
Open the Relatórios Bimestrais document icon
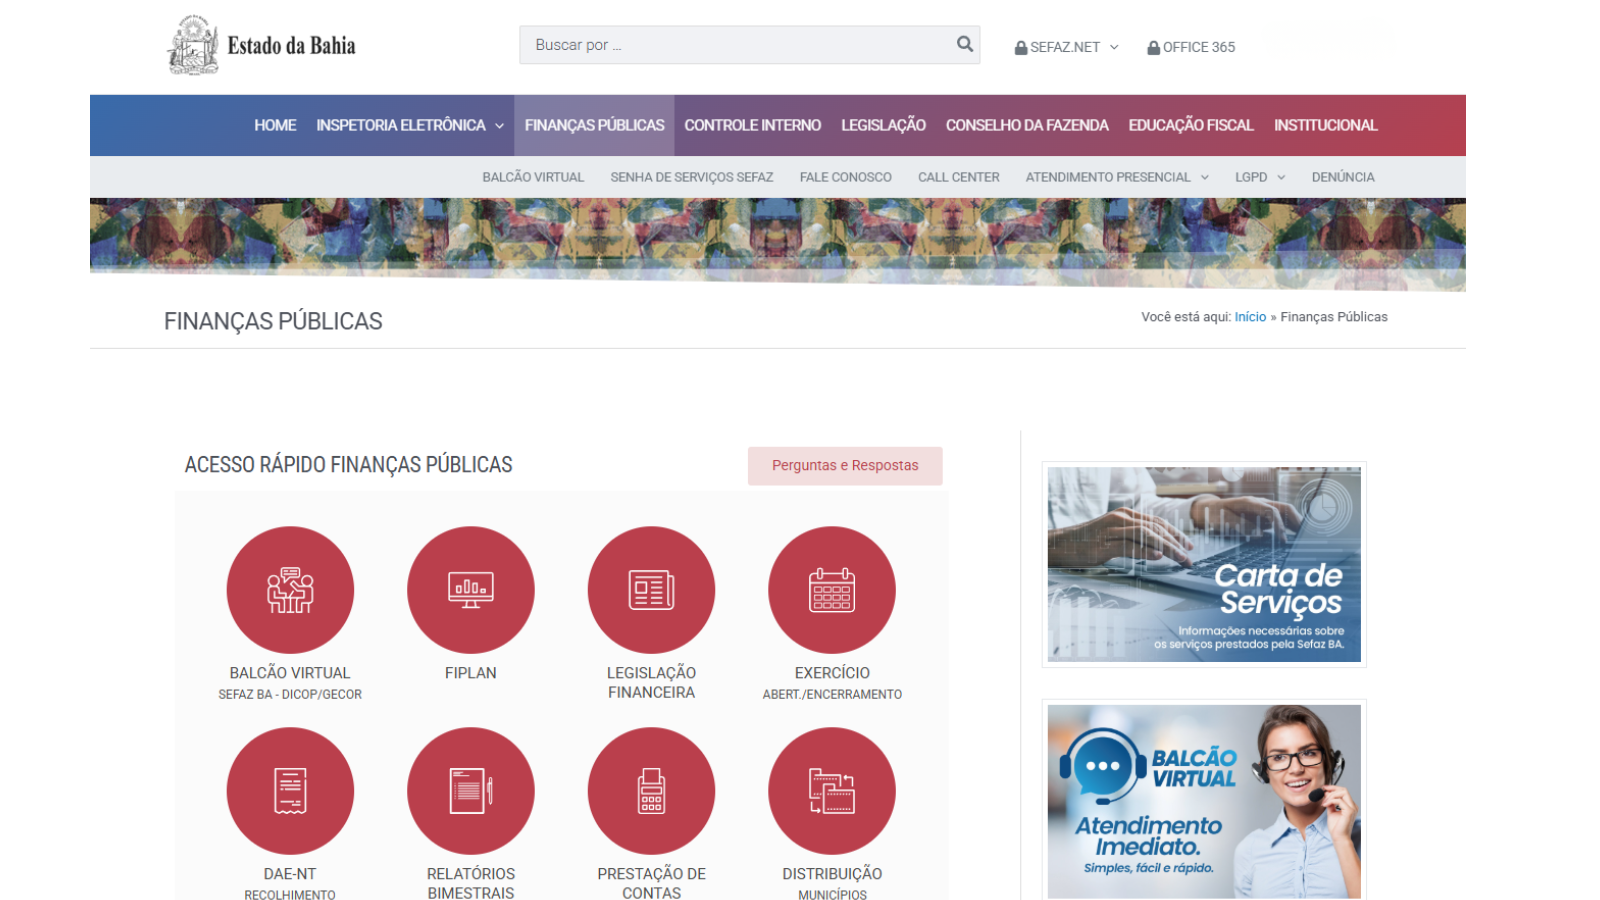click(471, 791)
